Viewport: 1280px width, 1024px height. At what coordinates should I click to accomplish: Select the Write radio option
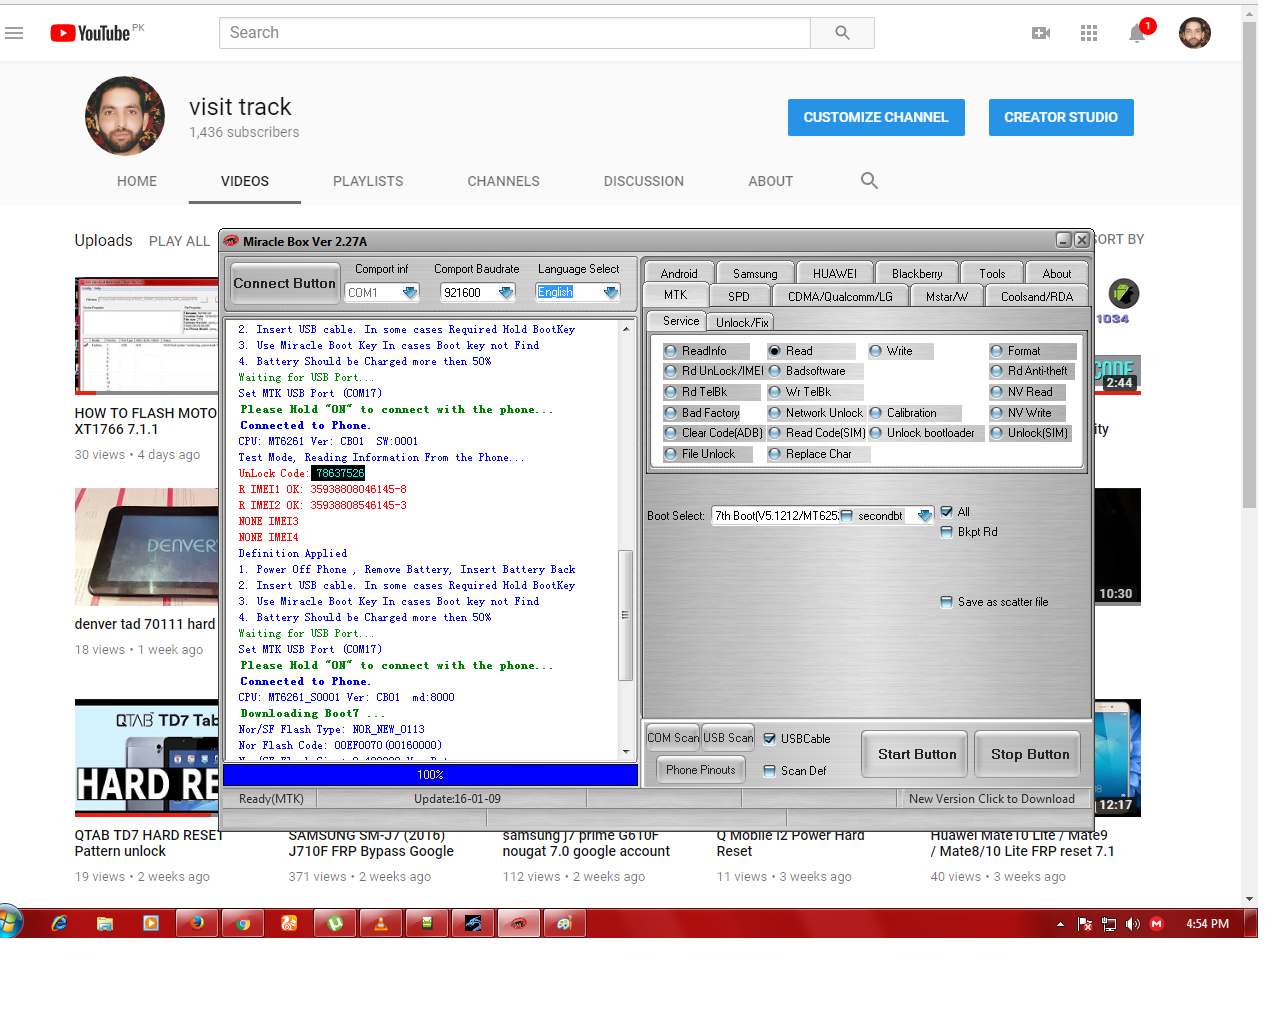pyautogui.click(x=875, y=351)
